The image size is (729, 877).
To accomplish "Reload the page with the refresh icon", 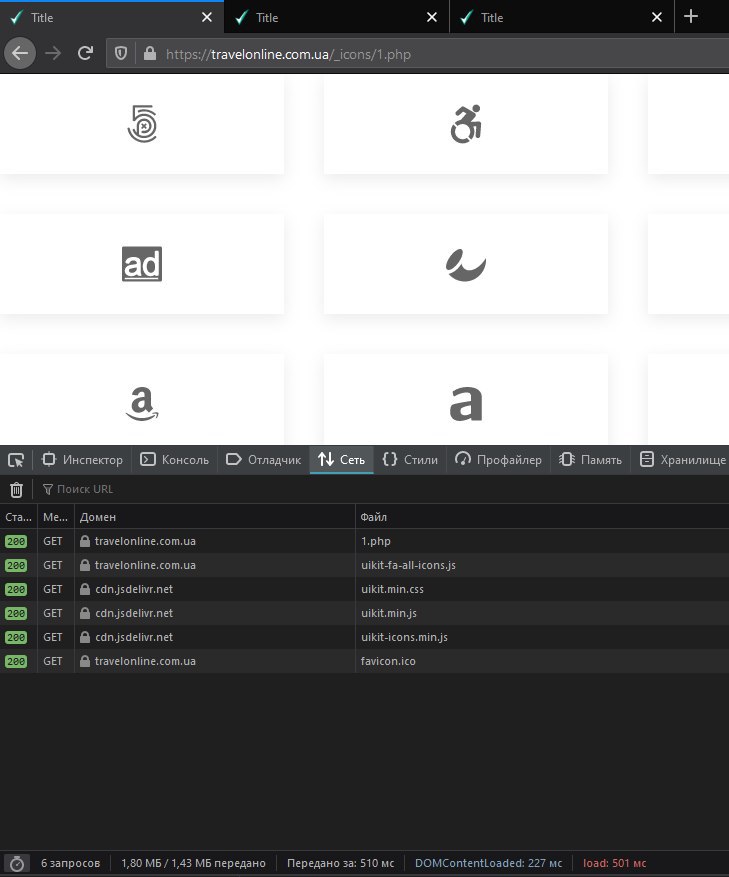I will pyautogui.click(x=86, y=54).
